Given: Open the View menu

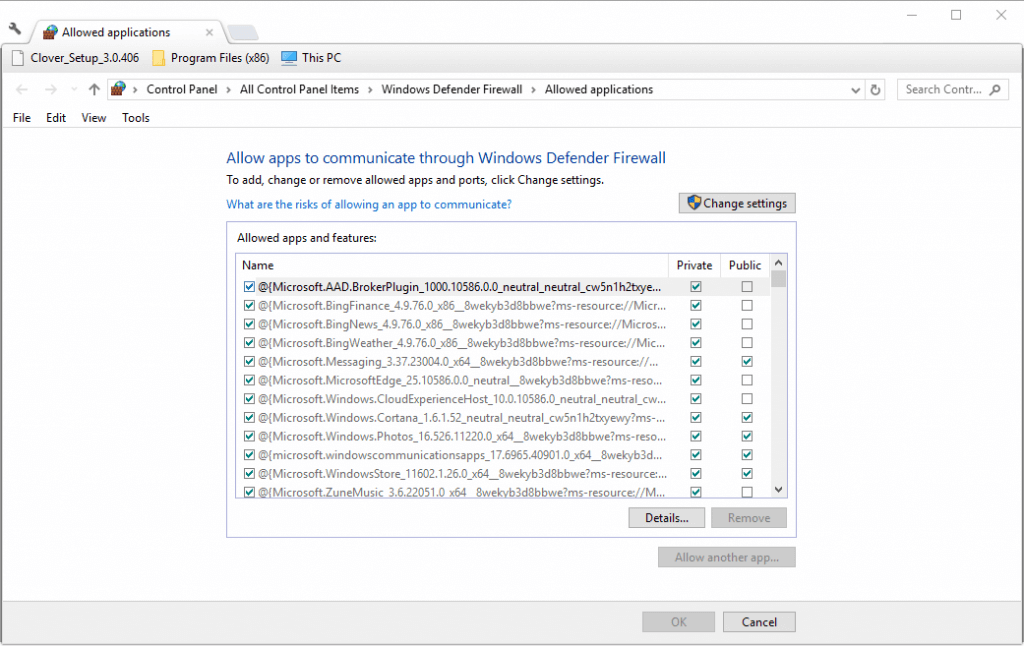Looking at the screenshot, I should [x=93, y=118].
